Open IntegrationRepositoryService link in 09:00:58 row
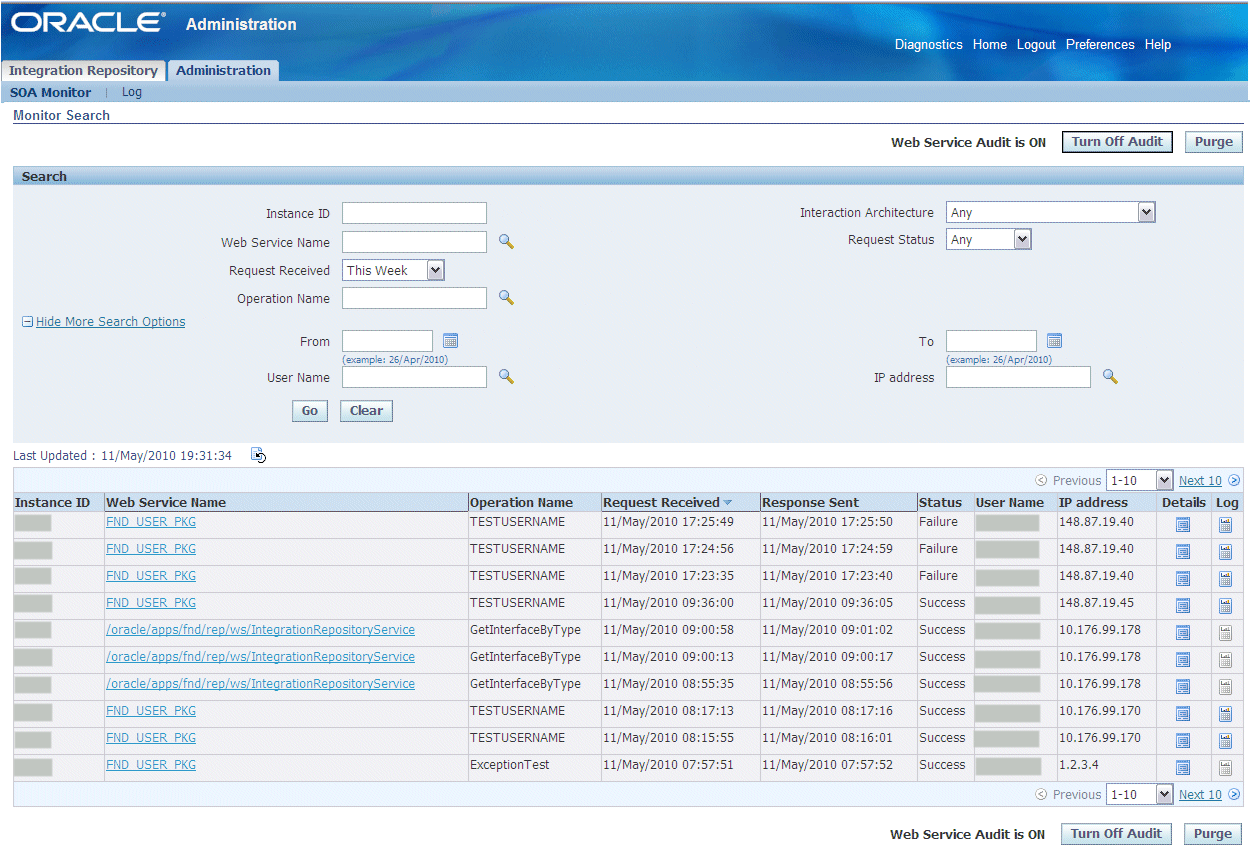Screen dimensions: 1250x848 pos(260,630)
